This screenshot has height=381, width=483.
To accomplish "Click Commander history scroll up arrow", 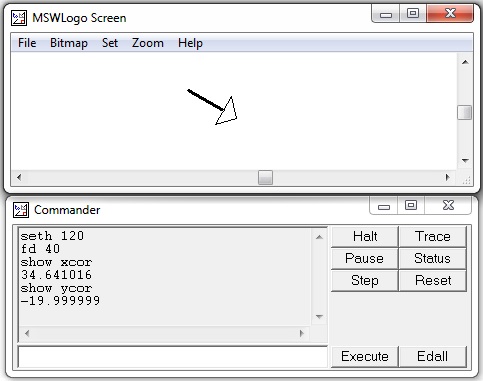I will [319, 237].
